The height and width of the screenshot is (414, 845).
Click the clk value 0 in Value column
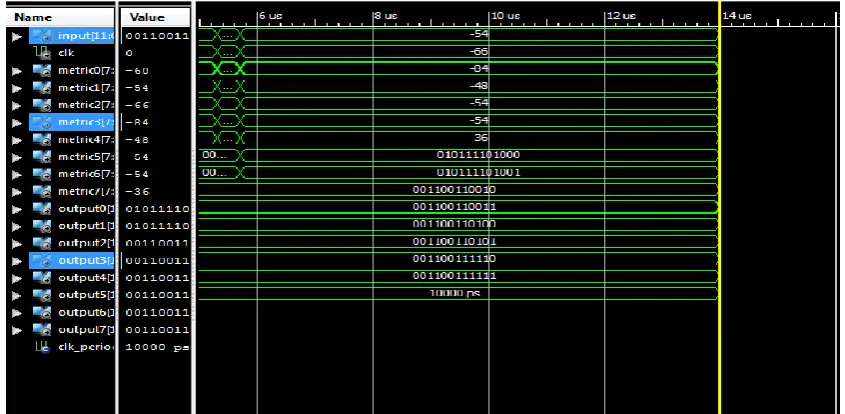coord(128,53)
